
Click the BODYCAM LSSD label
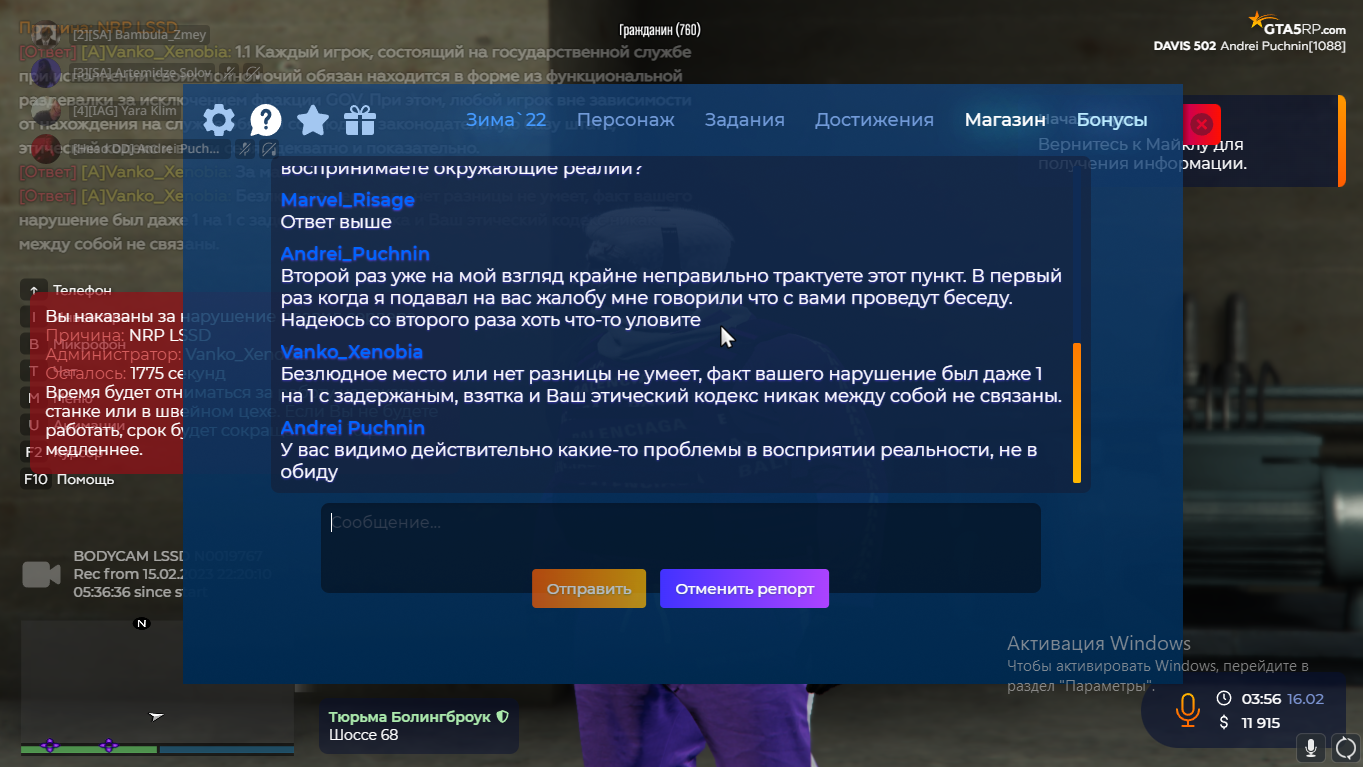(x=130, y=556)
